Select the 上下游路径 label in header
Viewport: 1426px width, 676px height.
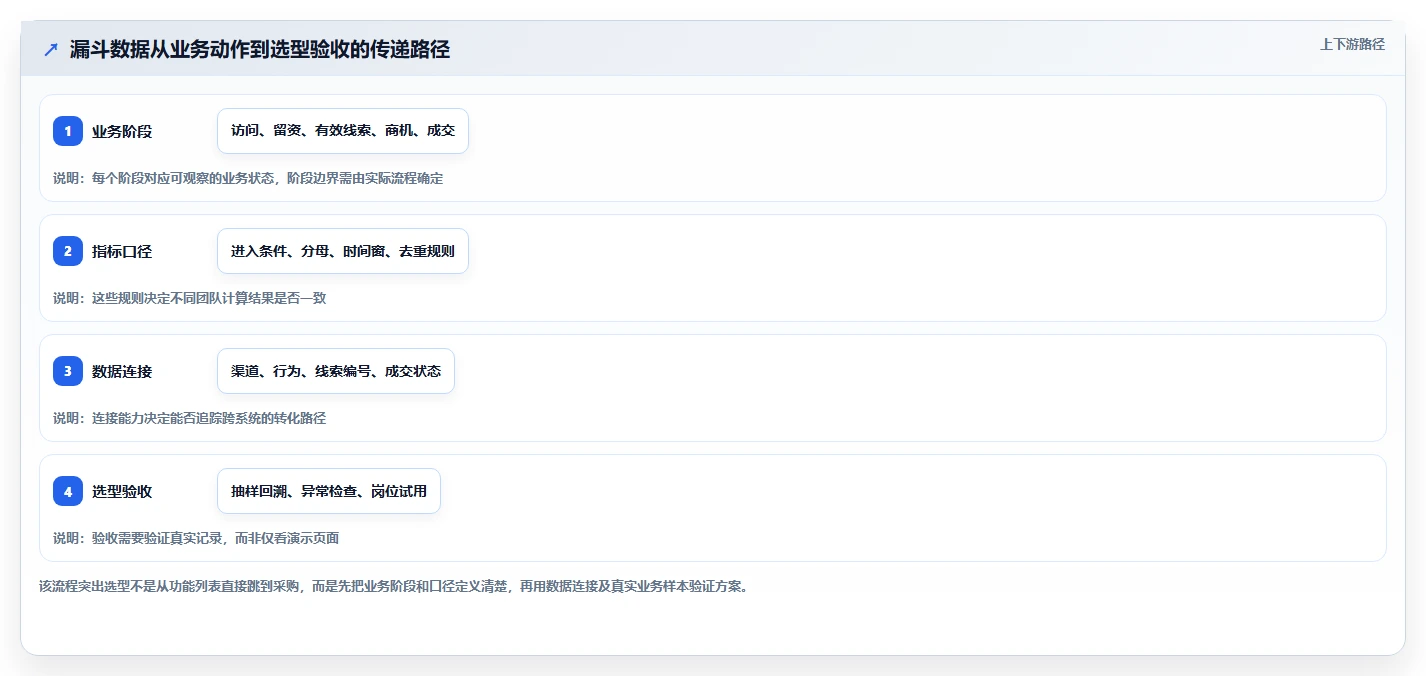point(1352,44)
